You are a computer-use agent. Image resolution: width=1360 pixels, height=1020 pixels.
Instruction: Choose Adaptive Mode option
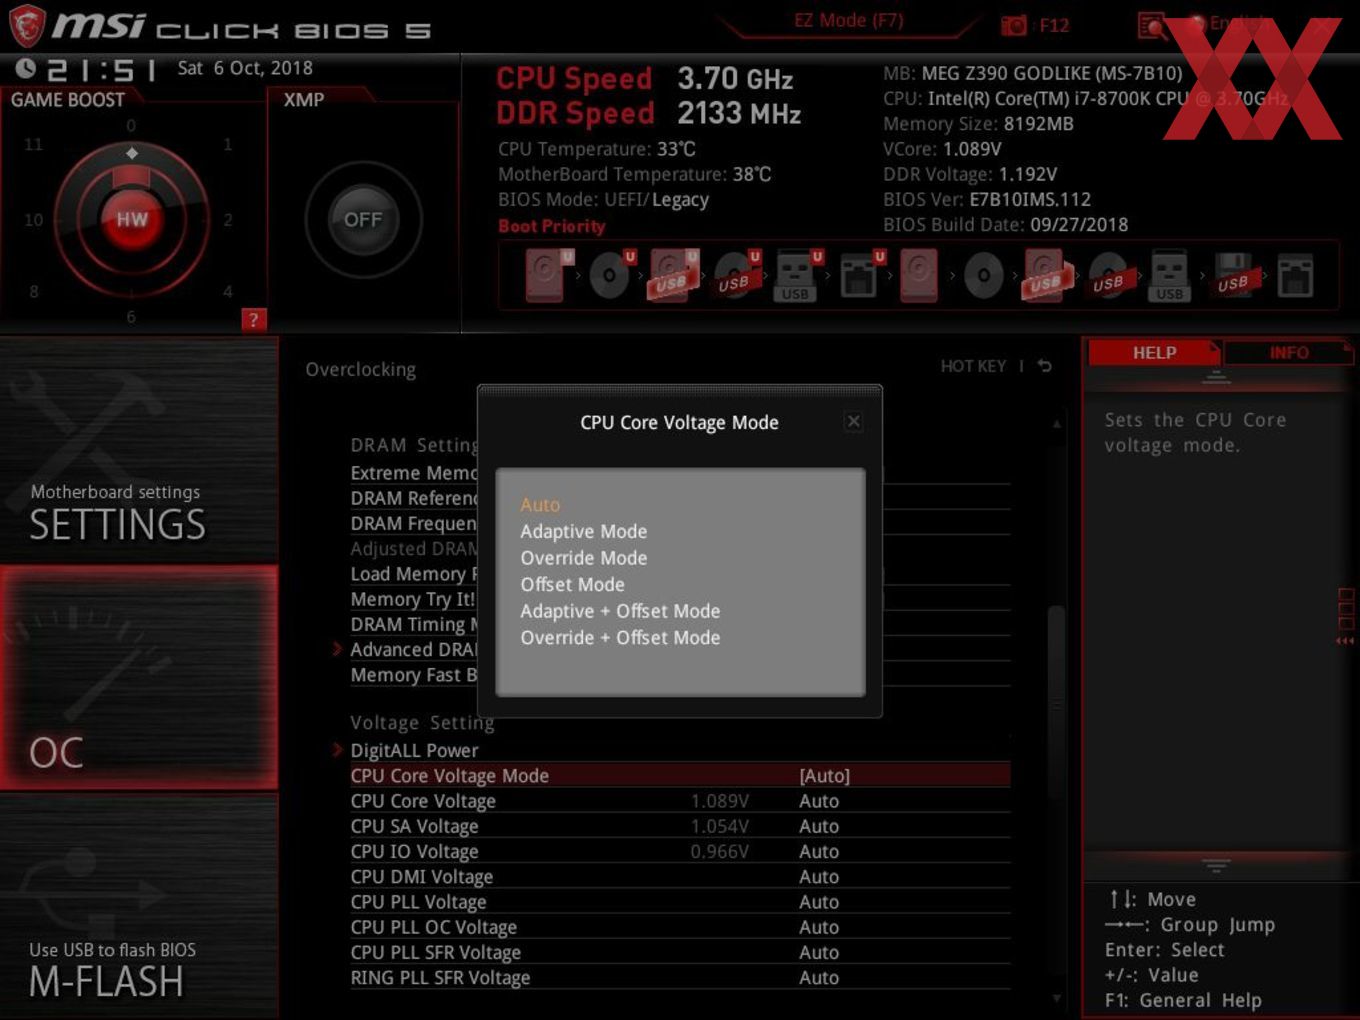(583, 531)
